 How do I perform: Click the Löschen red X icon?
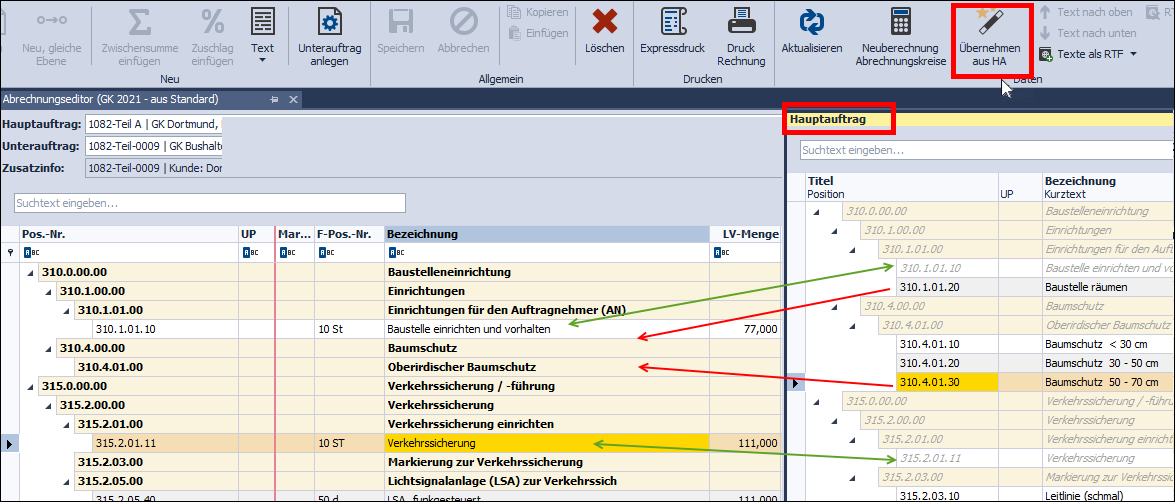(x=604, y=22)
